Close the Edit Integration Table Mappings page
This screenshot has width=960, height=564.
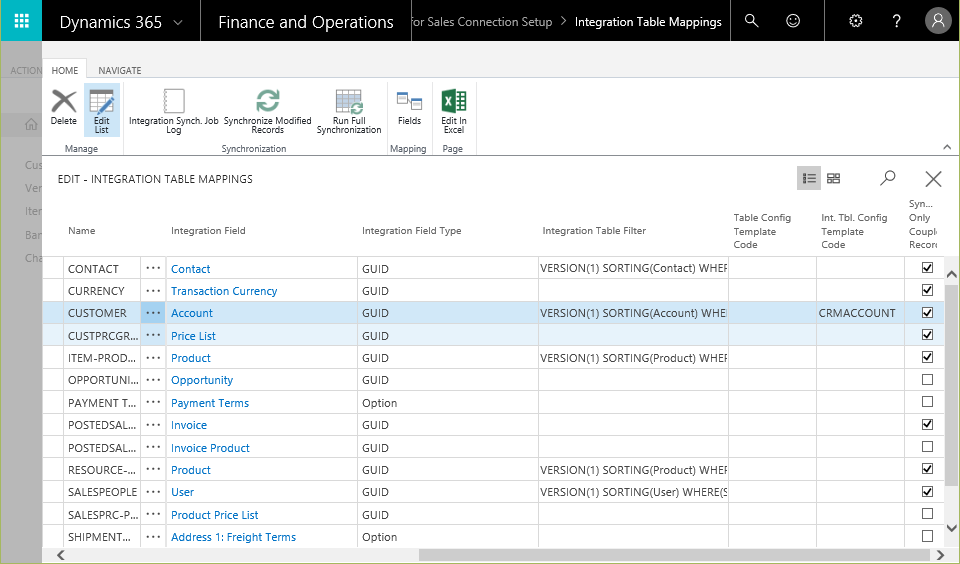[933, 179]
